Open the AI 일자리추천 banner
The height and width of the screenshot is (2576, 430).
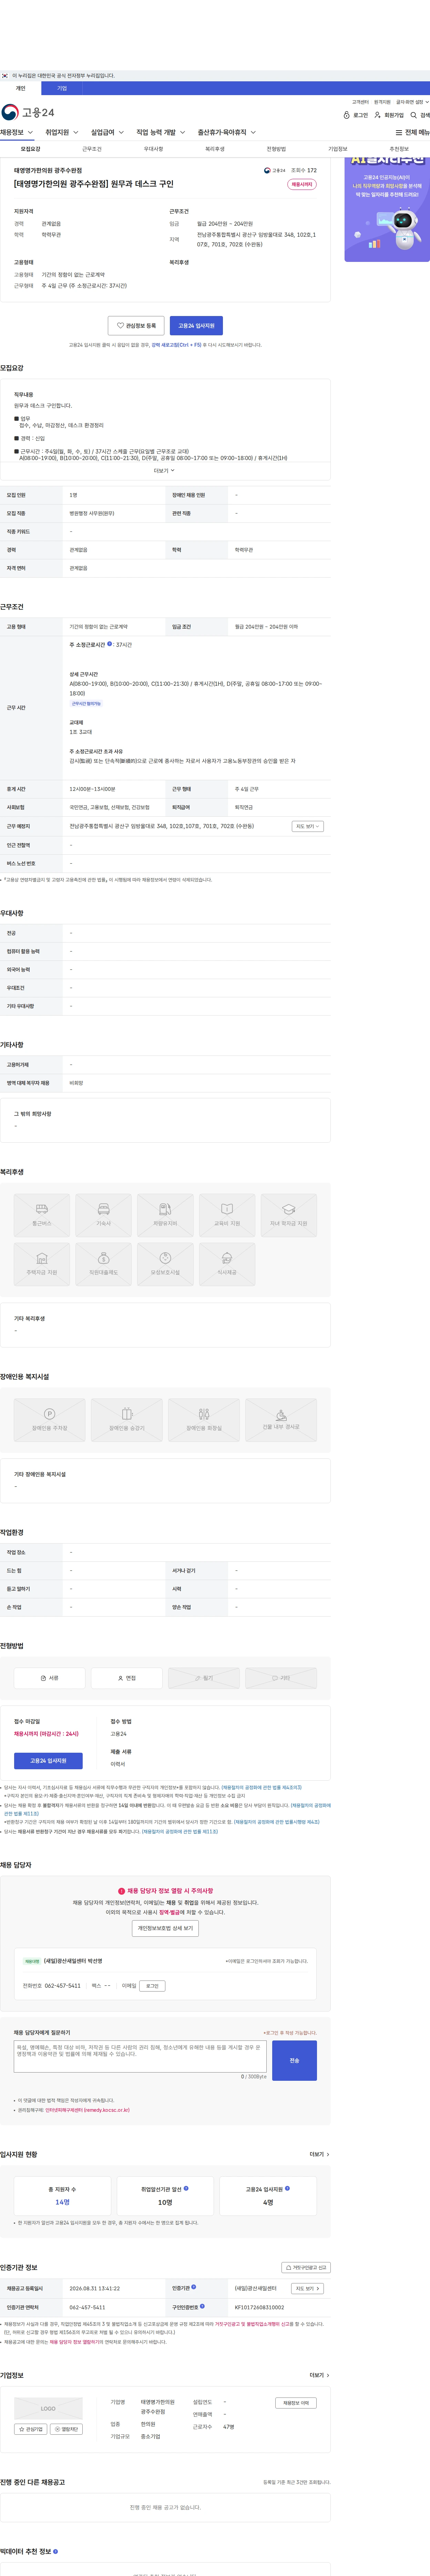point(387,208)
